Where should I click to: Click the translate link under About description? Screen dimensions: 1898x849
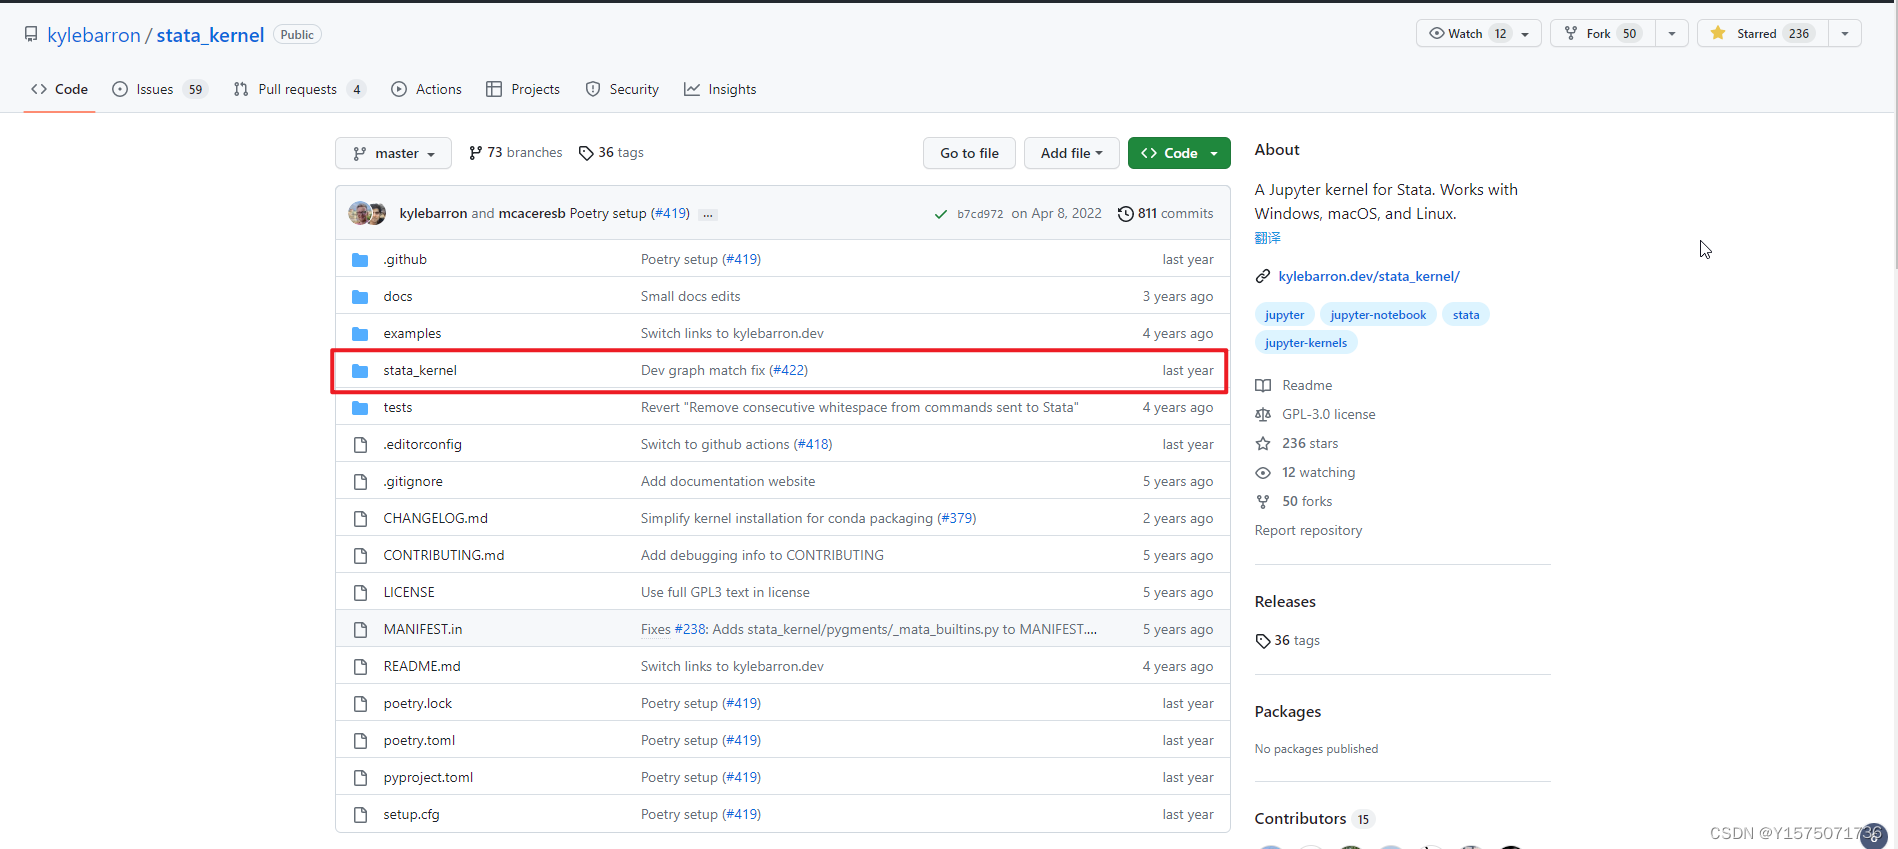pyautogui.click(x=1267, y=238)
